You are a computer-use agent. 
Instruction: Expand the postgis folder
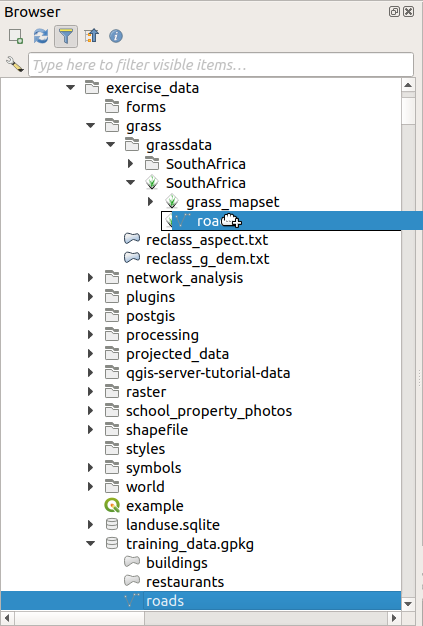tap(91, 315)
